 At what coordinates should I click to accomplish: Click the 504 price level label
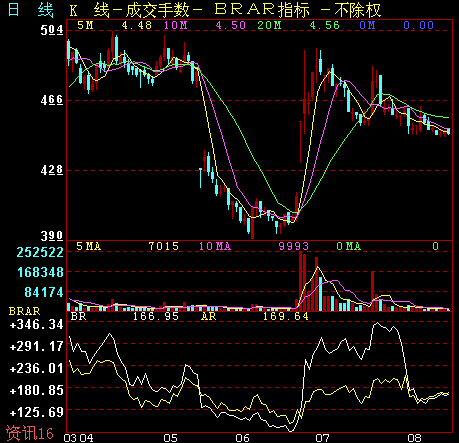click(x=52, y=30)
